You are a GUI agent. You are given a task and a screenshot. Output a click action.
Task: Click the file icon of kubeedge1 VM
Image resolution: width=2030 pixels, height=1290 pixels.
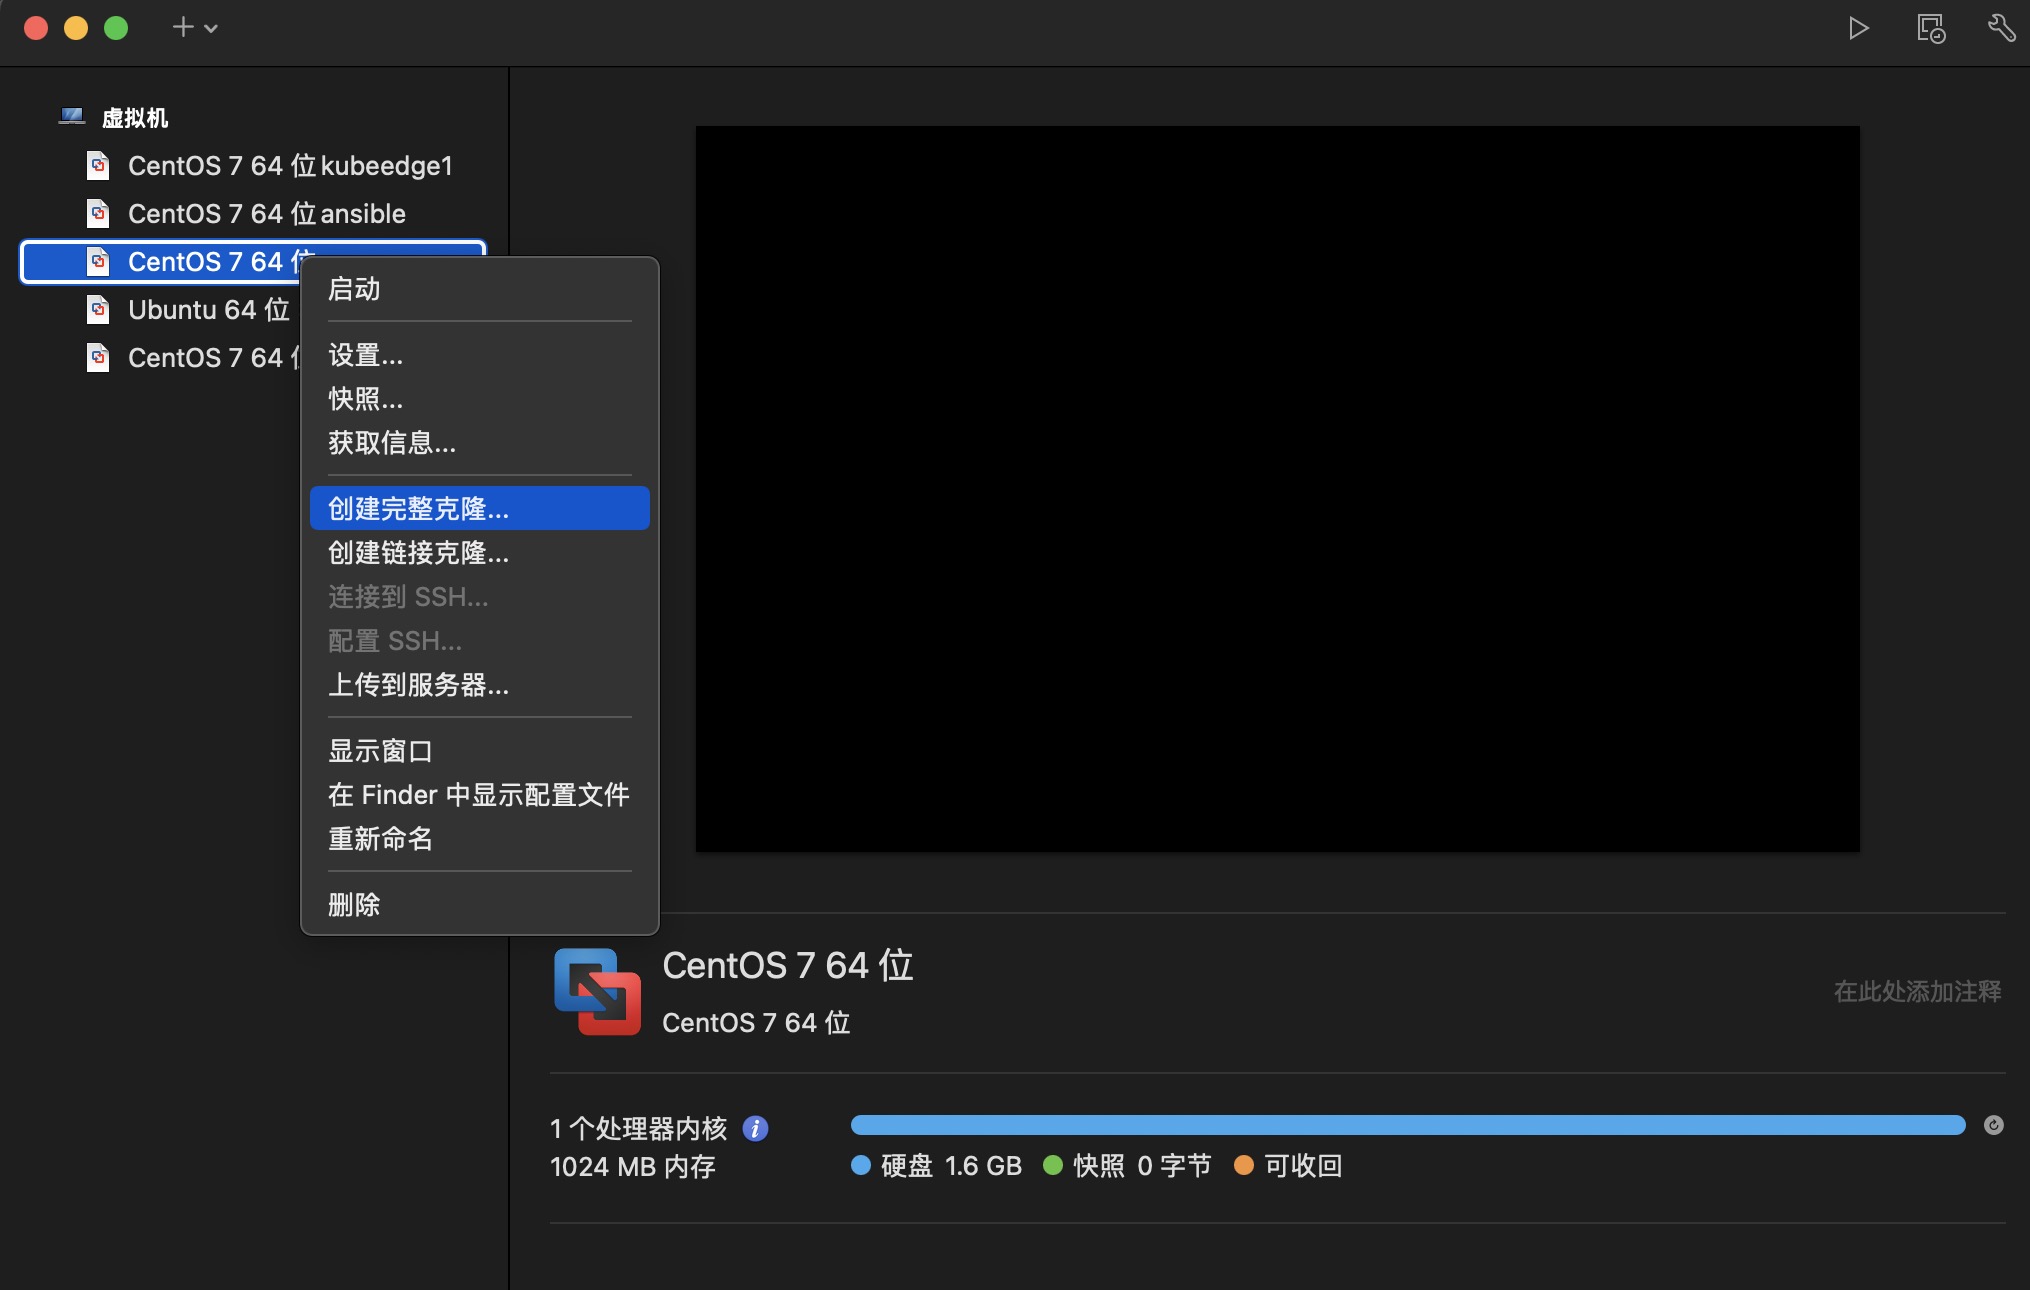[x=98, y=165]
